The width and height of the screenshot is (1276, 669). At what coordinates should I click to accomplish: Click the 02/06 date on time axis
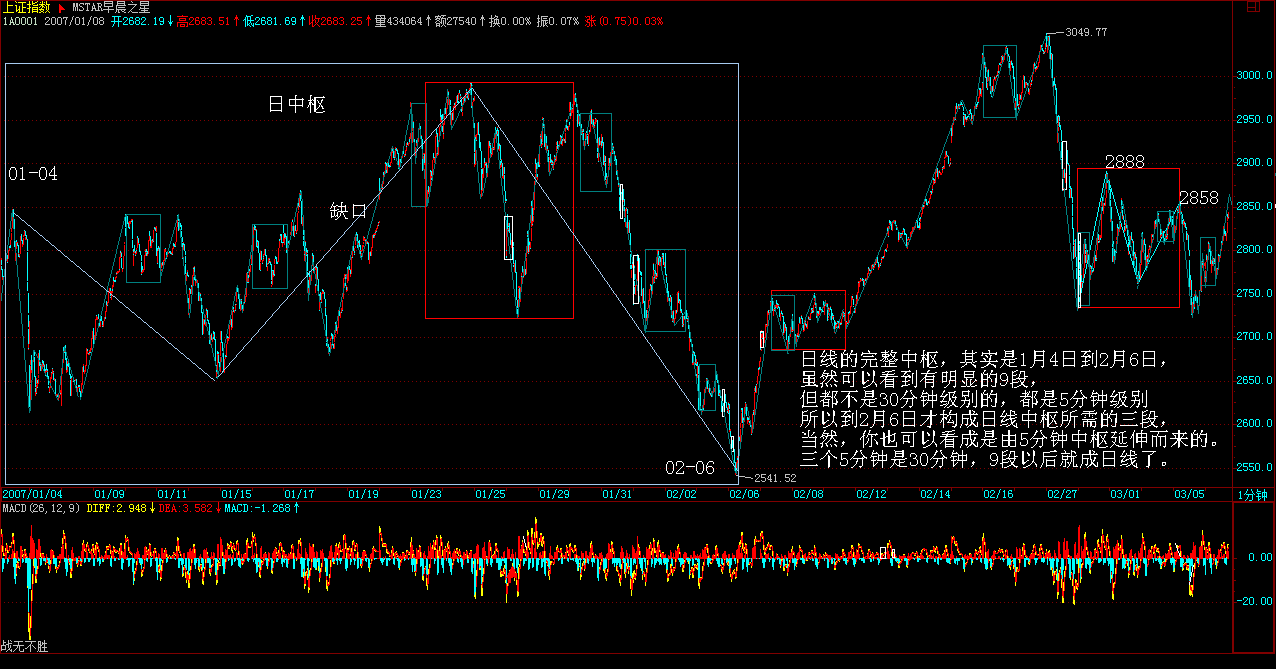click(743, 494)
